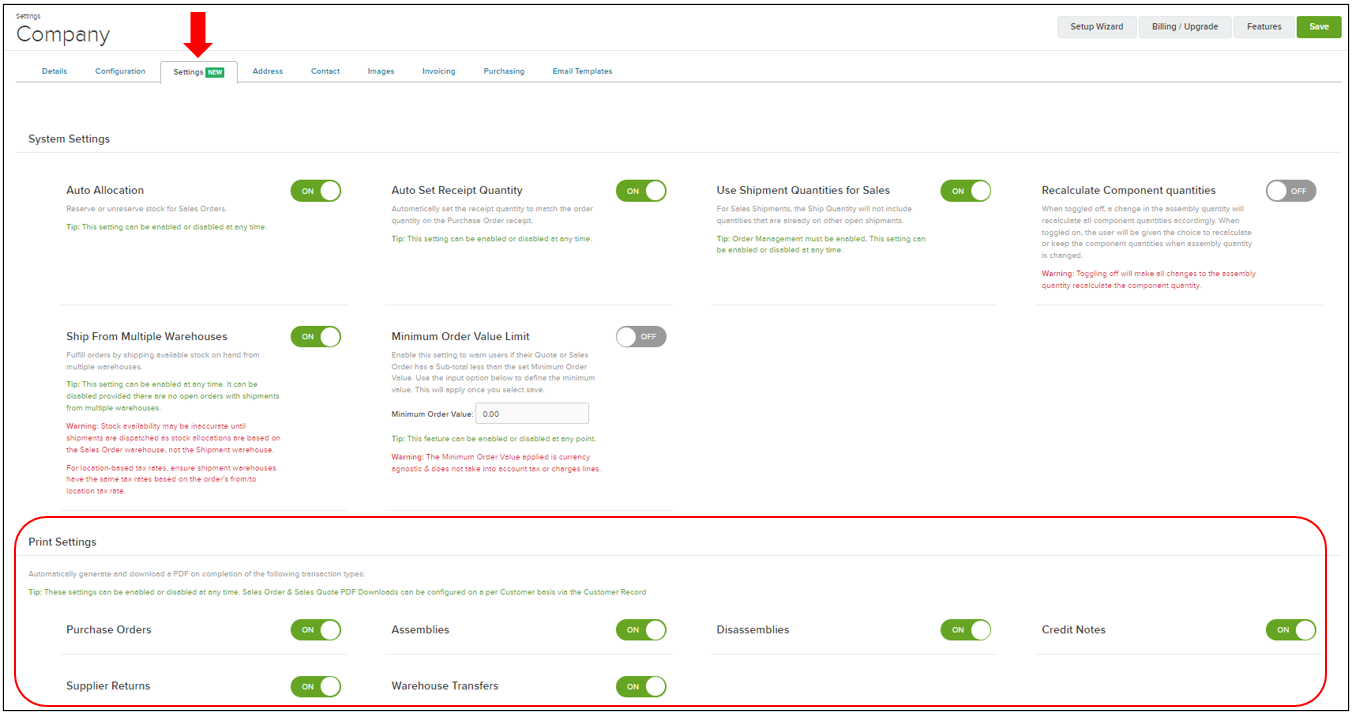Click the 'Minimum Order Value:' field label
Image resolution: width=1352 pixels, height=715 pixels.
click(431, 414)
